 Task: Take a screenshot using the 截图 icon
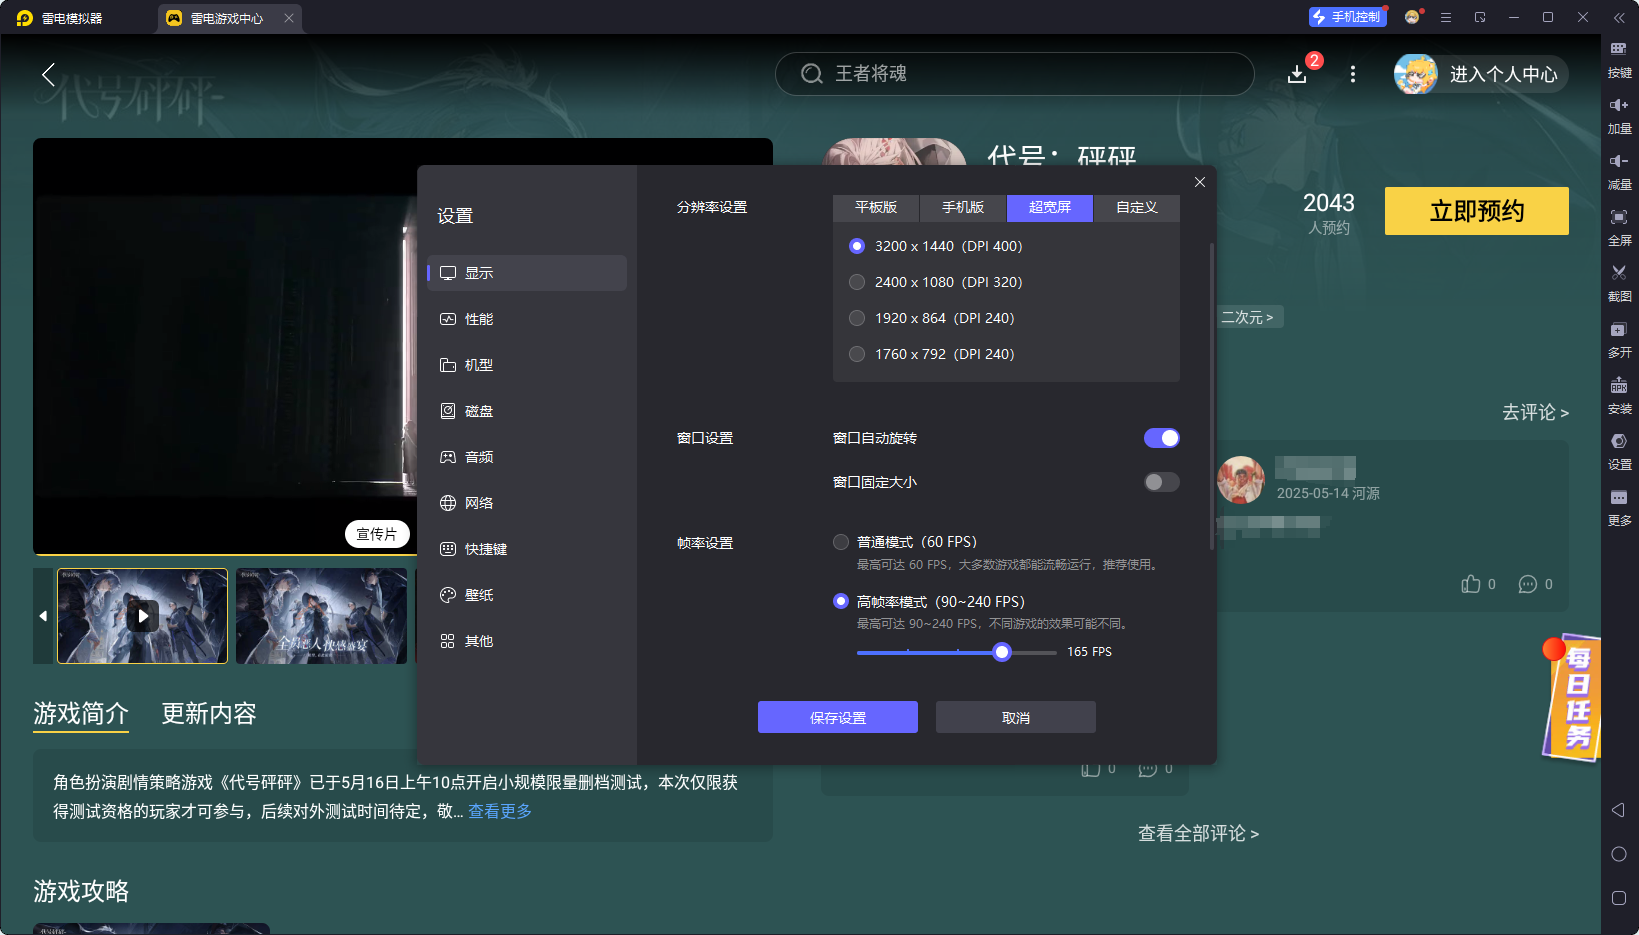tap(1620, 283)
